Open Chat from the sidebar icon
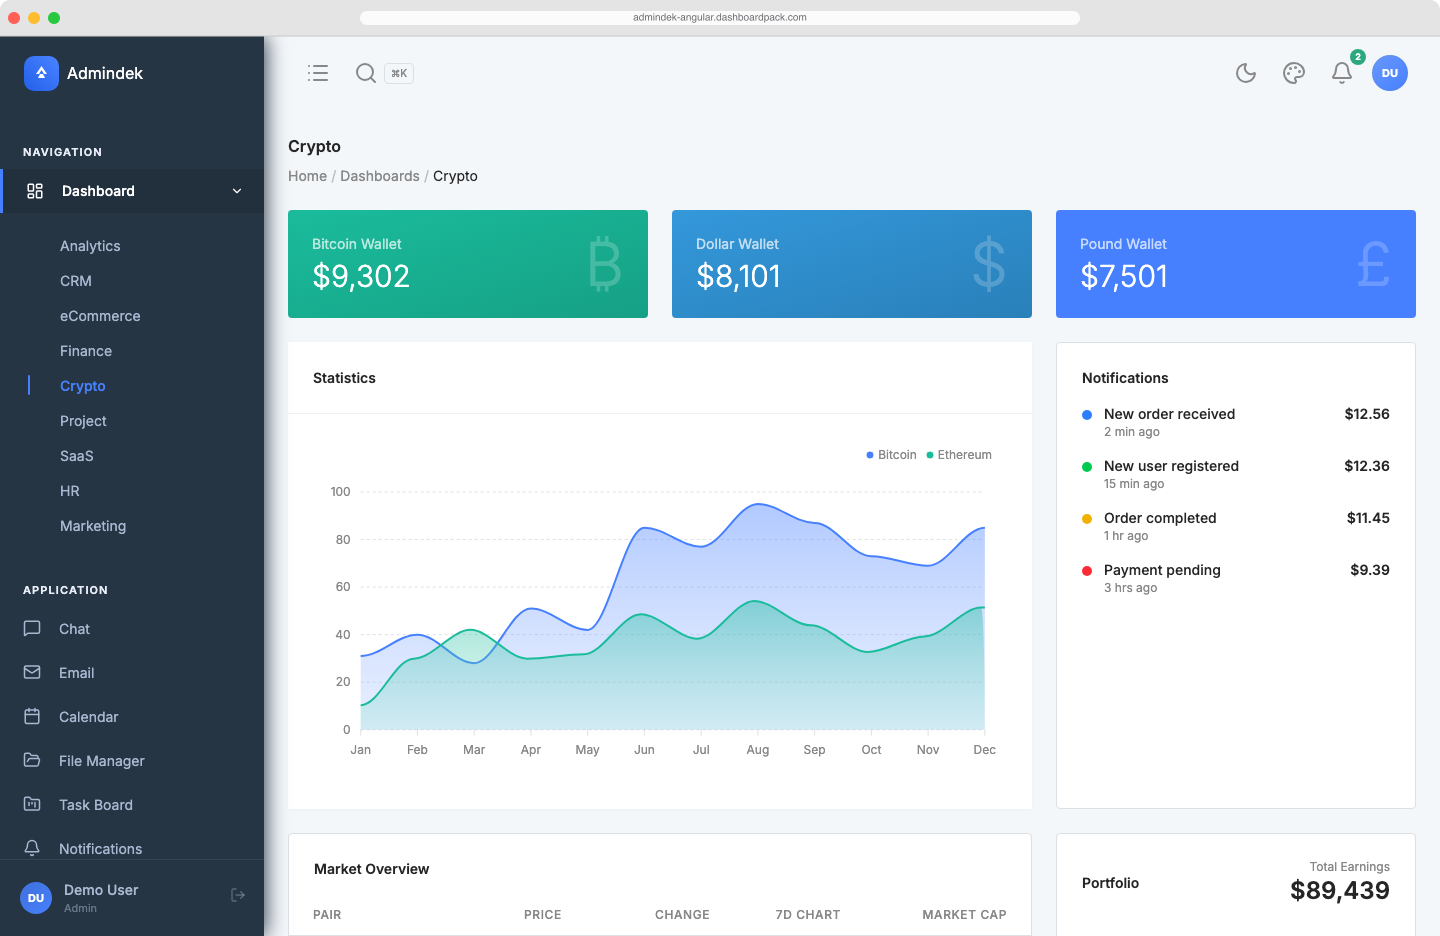 (31, 628)
